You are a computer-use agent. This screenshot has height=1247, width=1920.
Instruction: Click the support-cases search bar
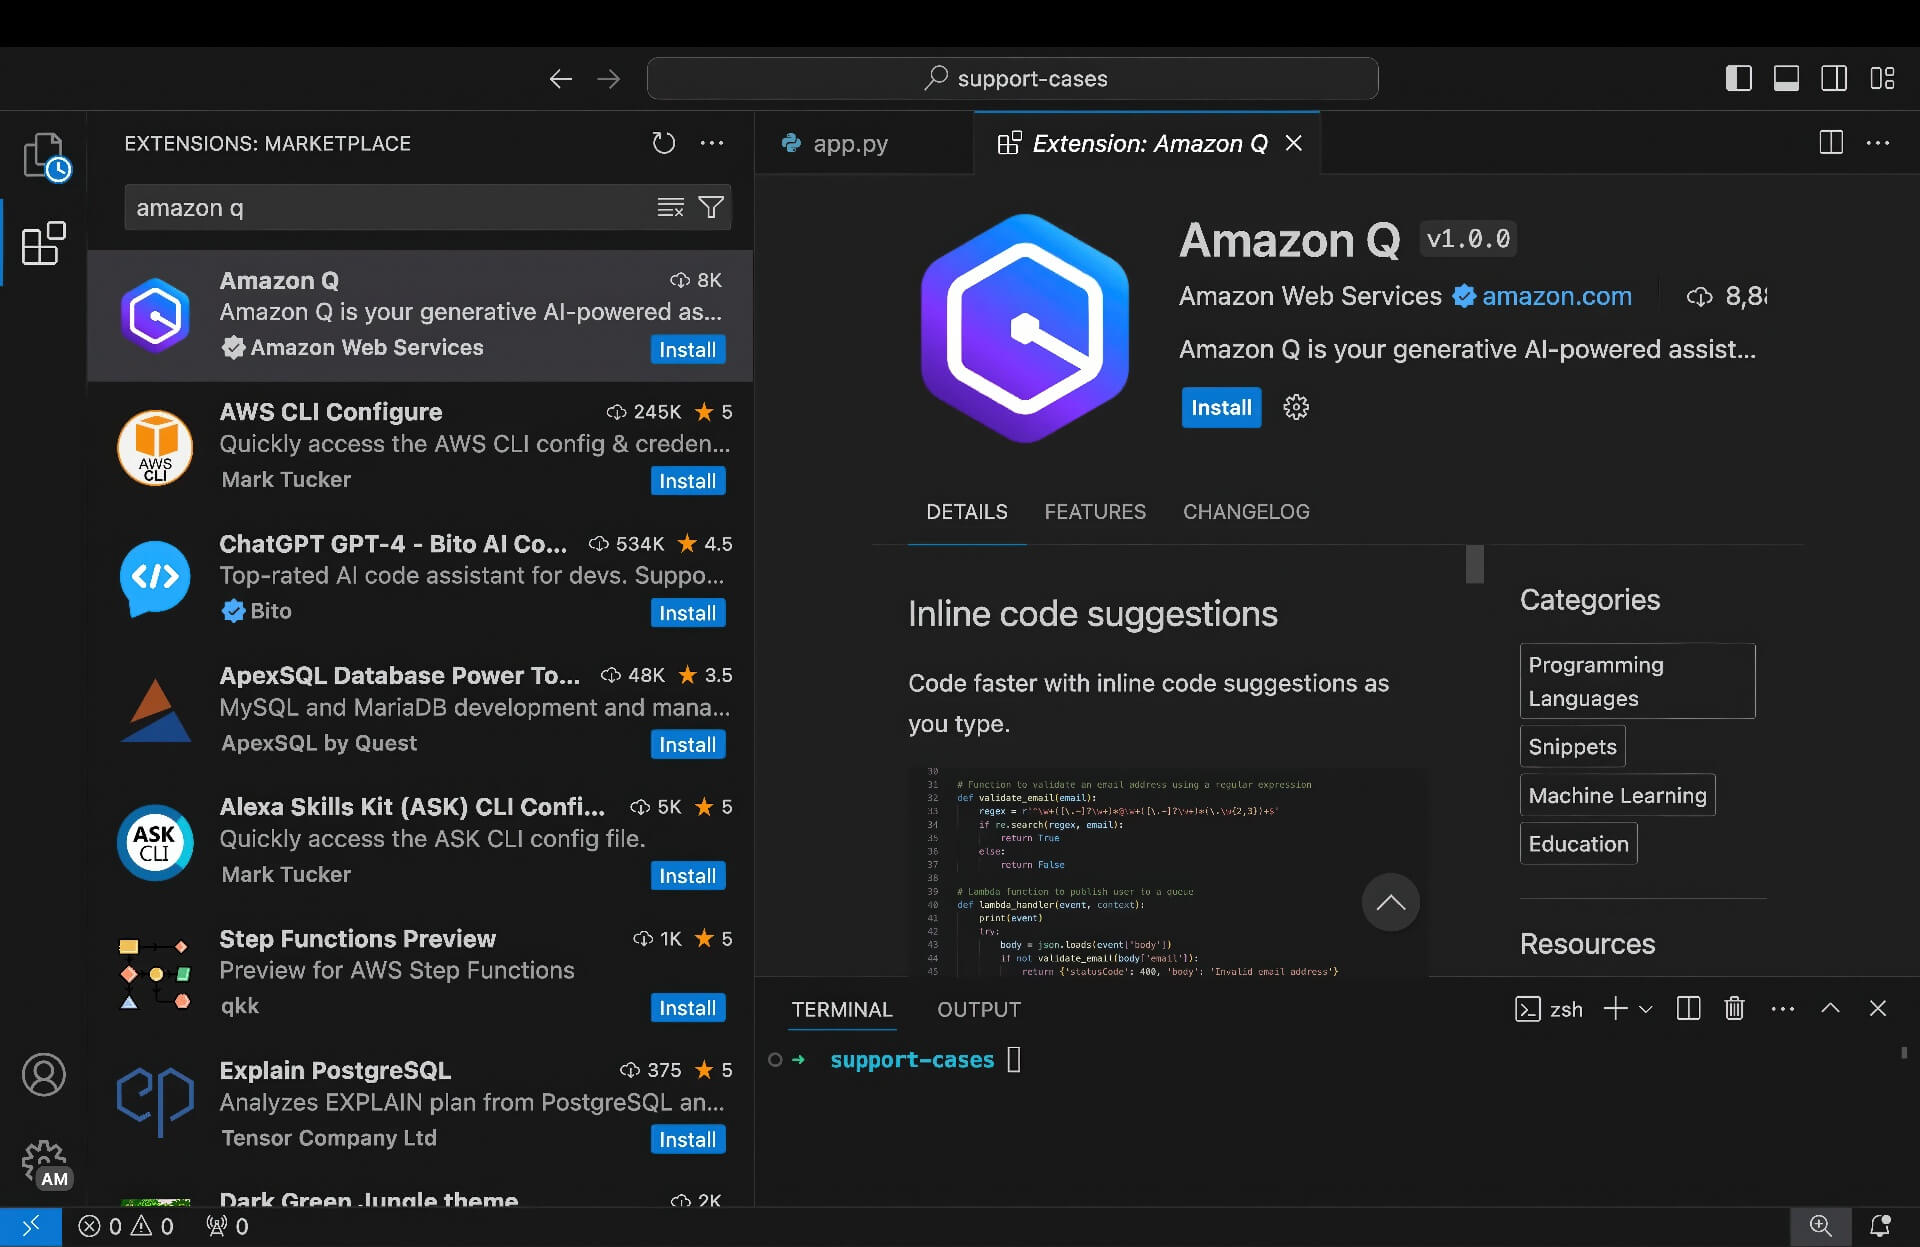(1014, 78)
